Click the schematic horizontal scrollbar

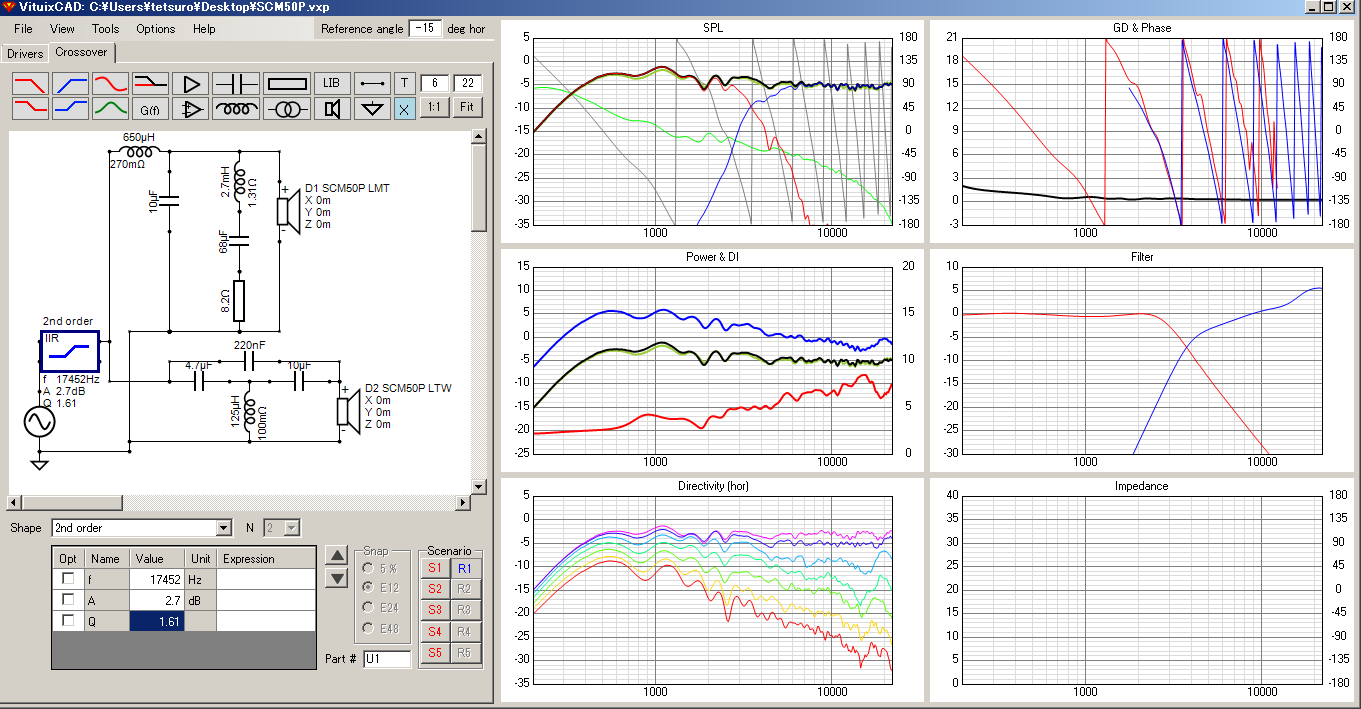coord(239,502)
